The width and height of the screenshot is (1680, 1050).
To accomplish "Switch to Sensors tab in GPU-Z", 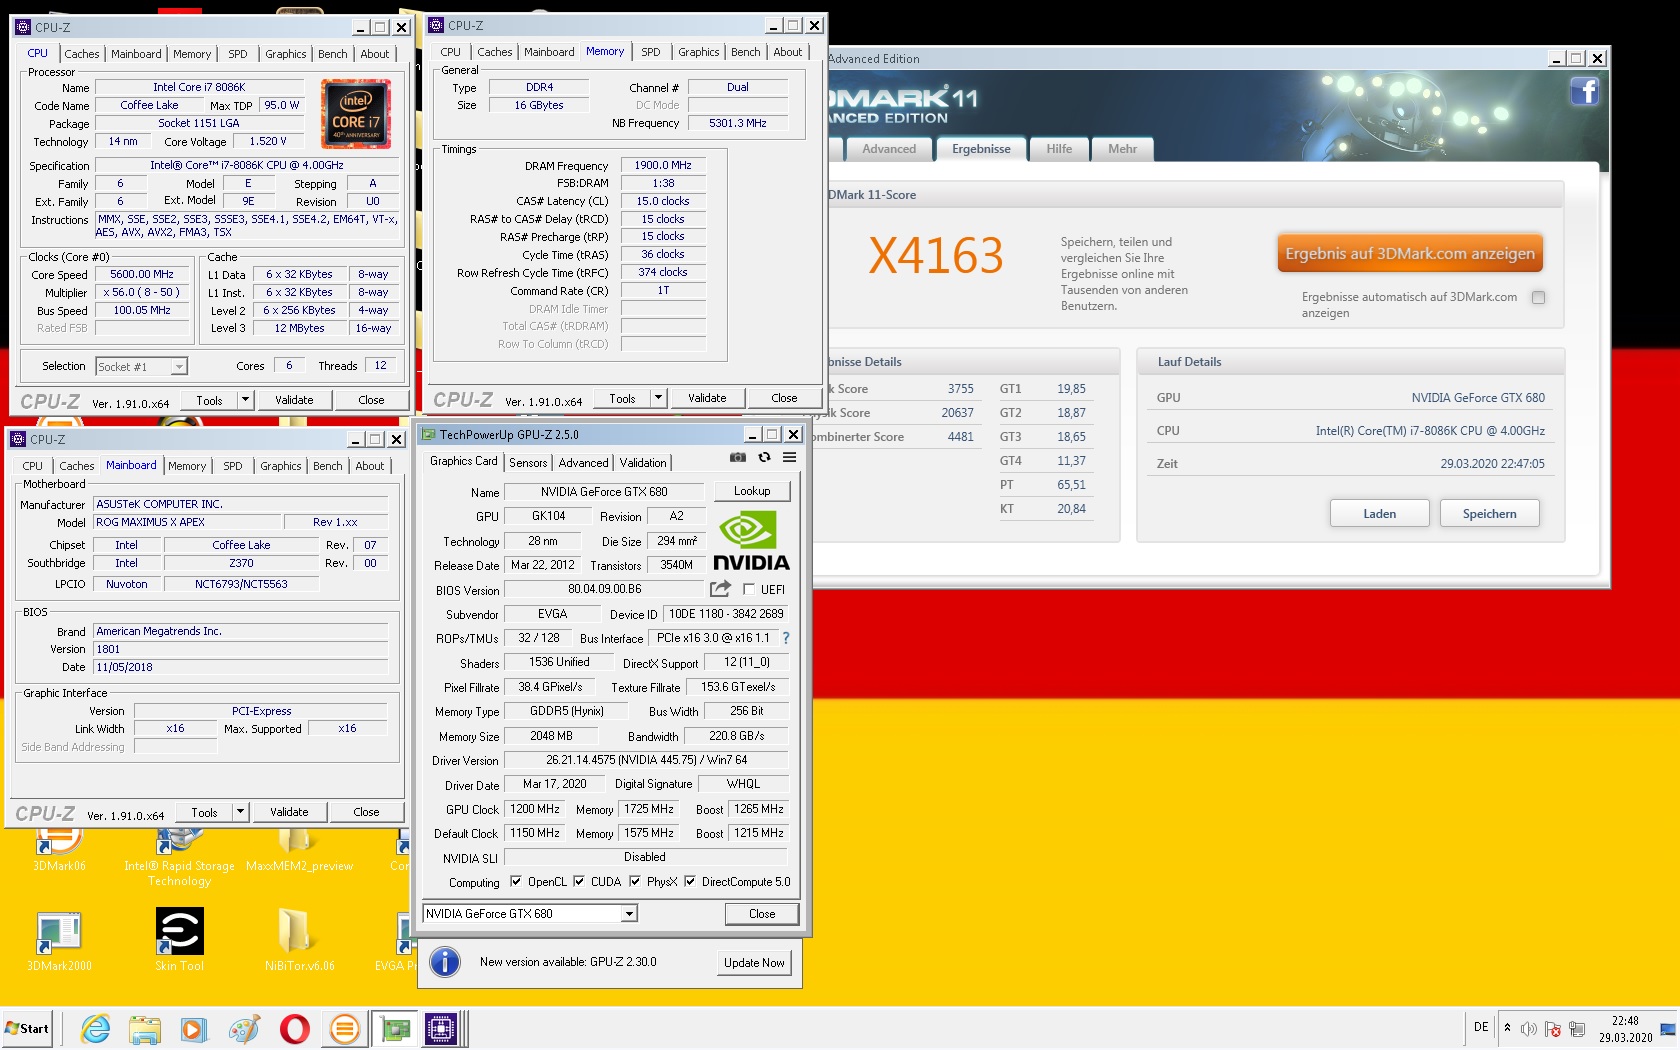I will click(x=528, y=462).
